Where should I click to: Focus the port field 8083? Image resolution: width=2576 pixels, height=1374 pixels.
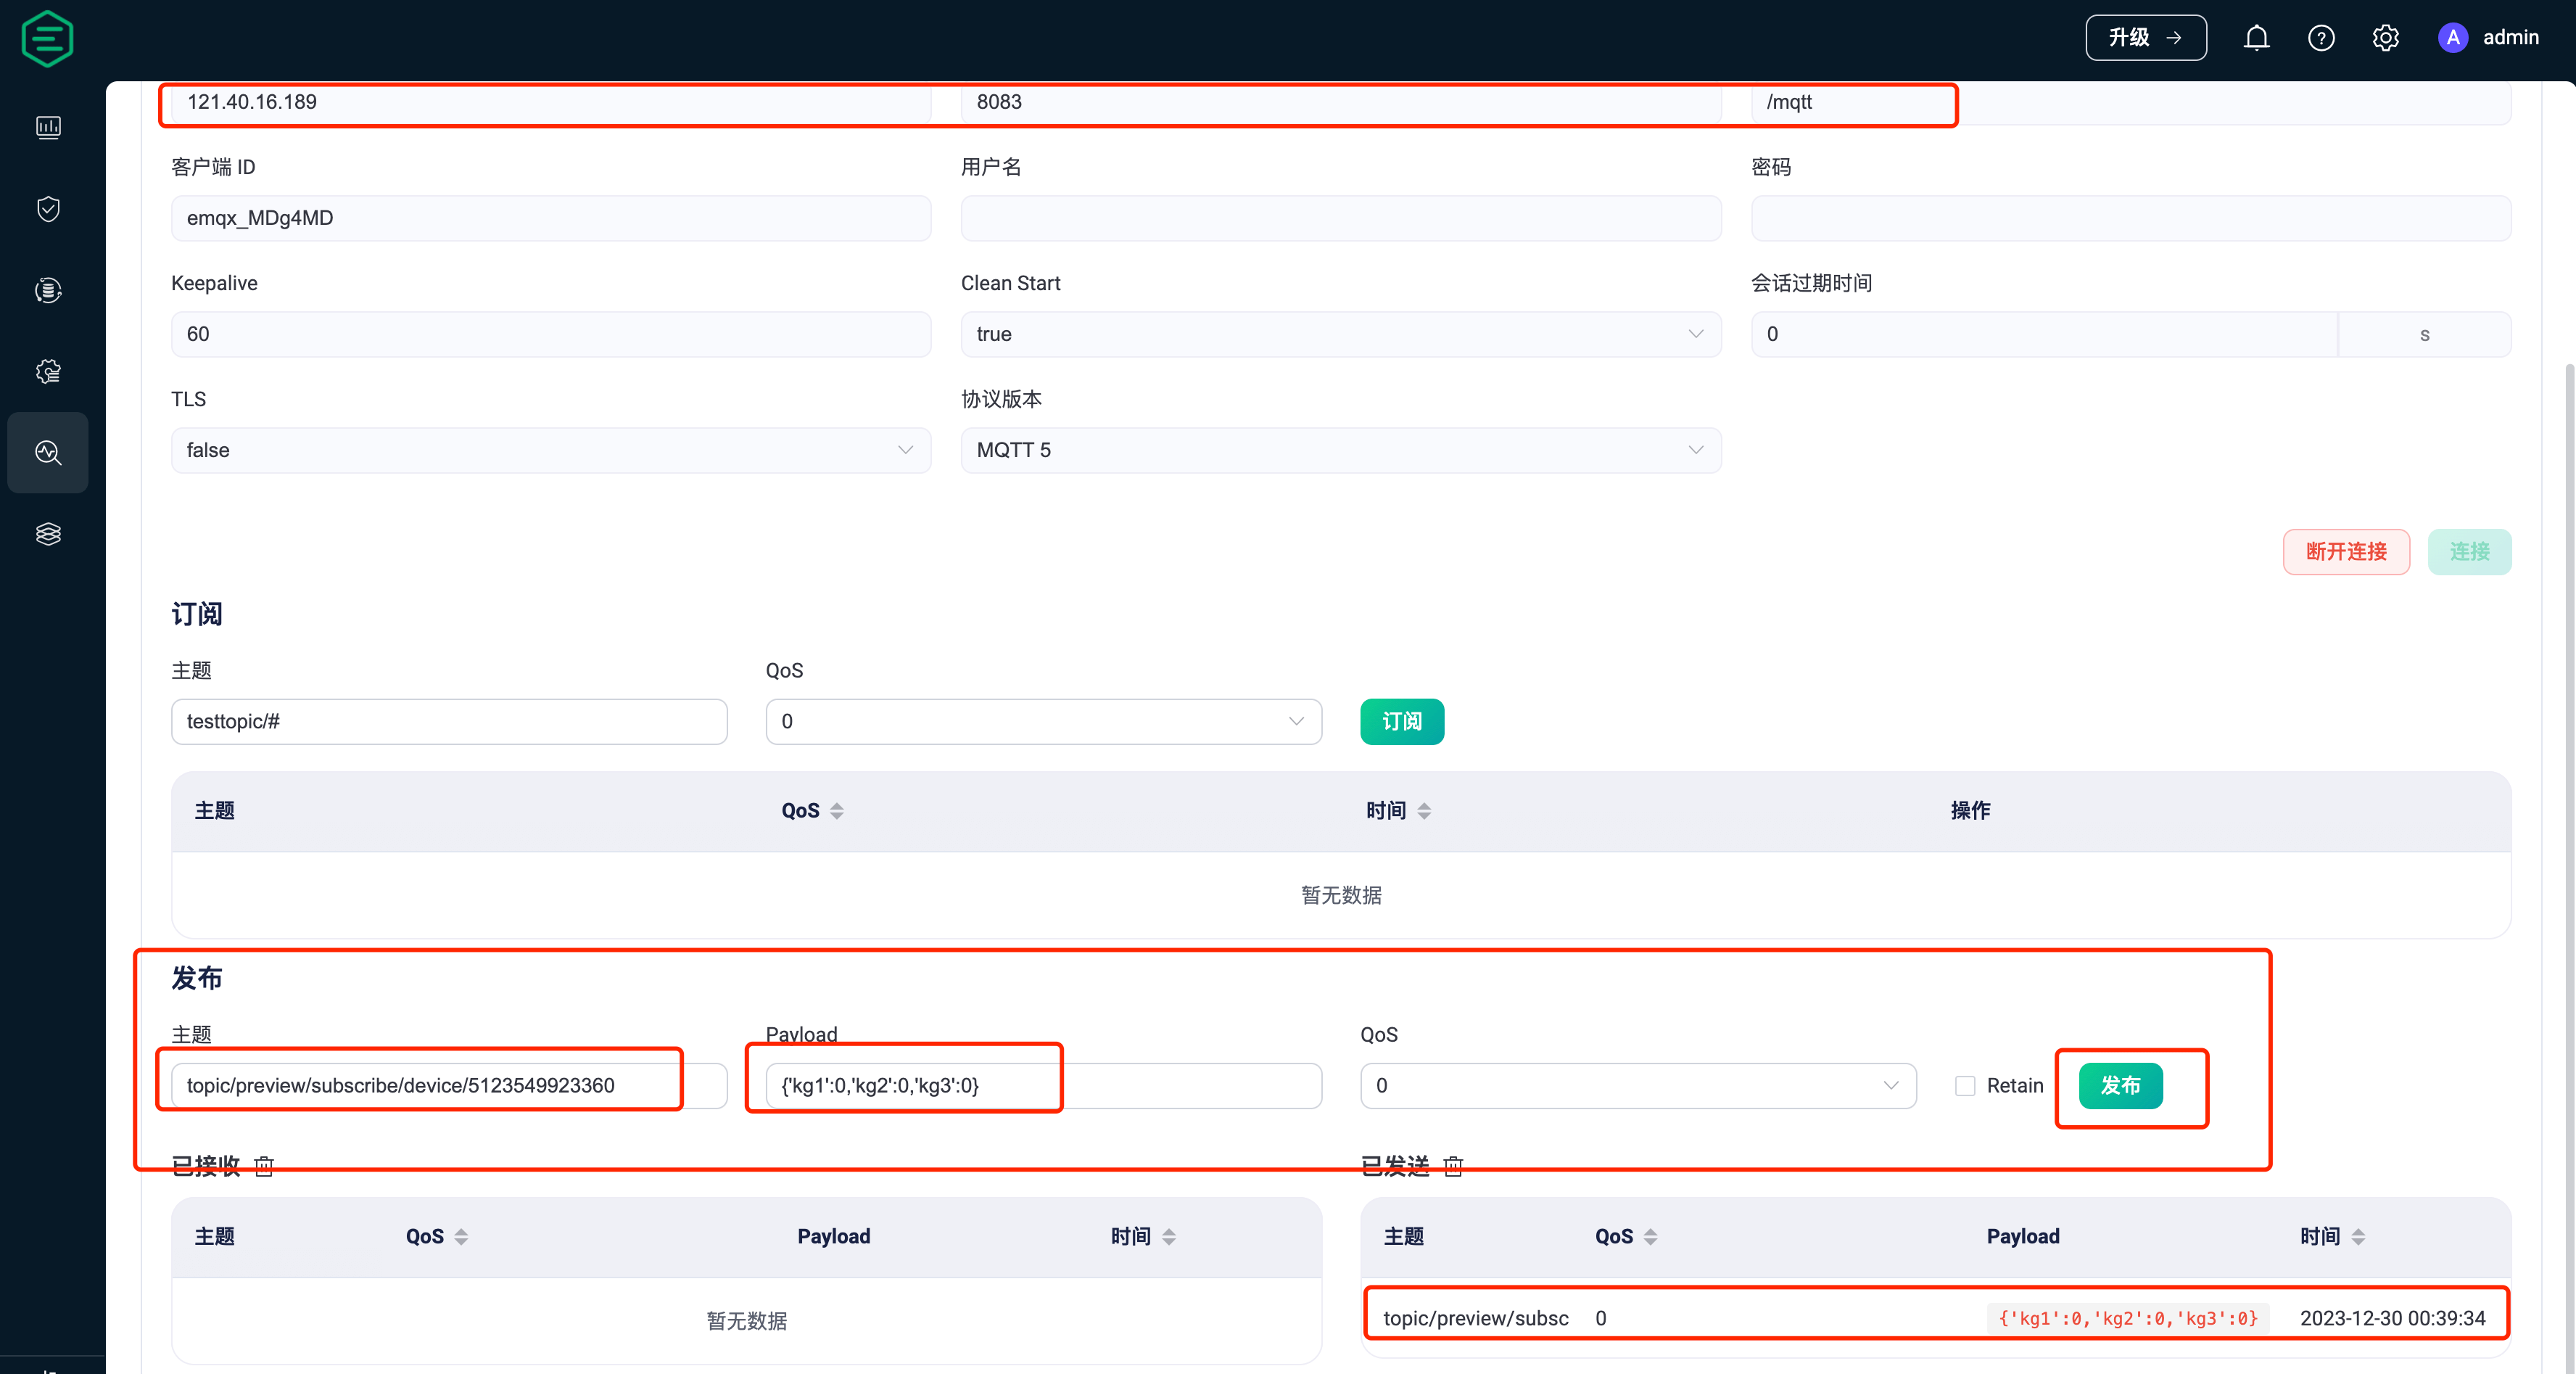click(x=1340, y=102)
